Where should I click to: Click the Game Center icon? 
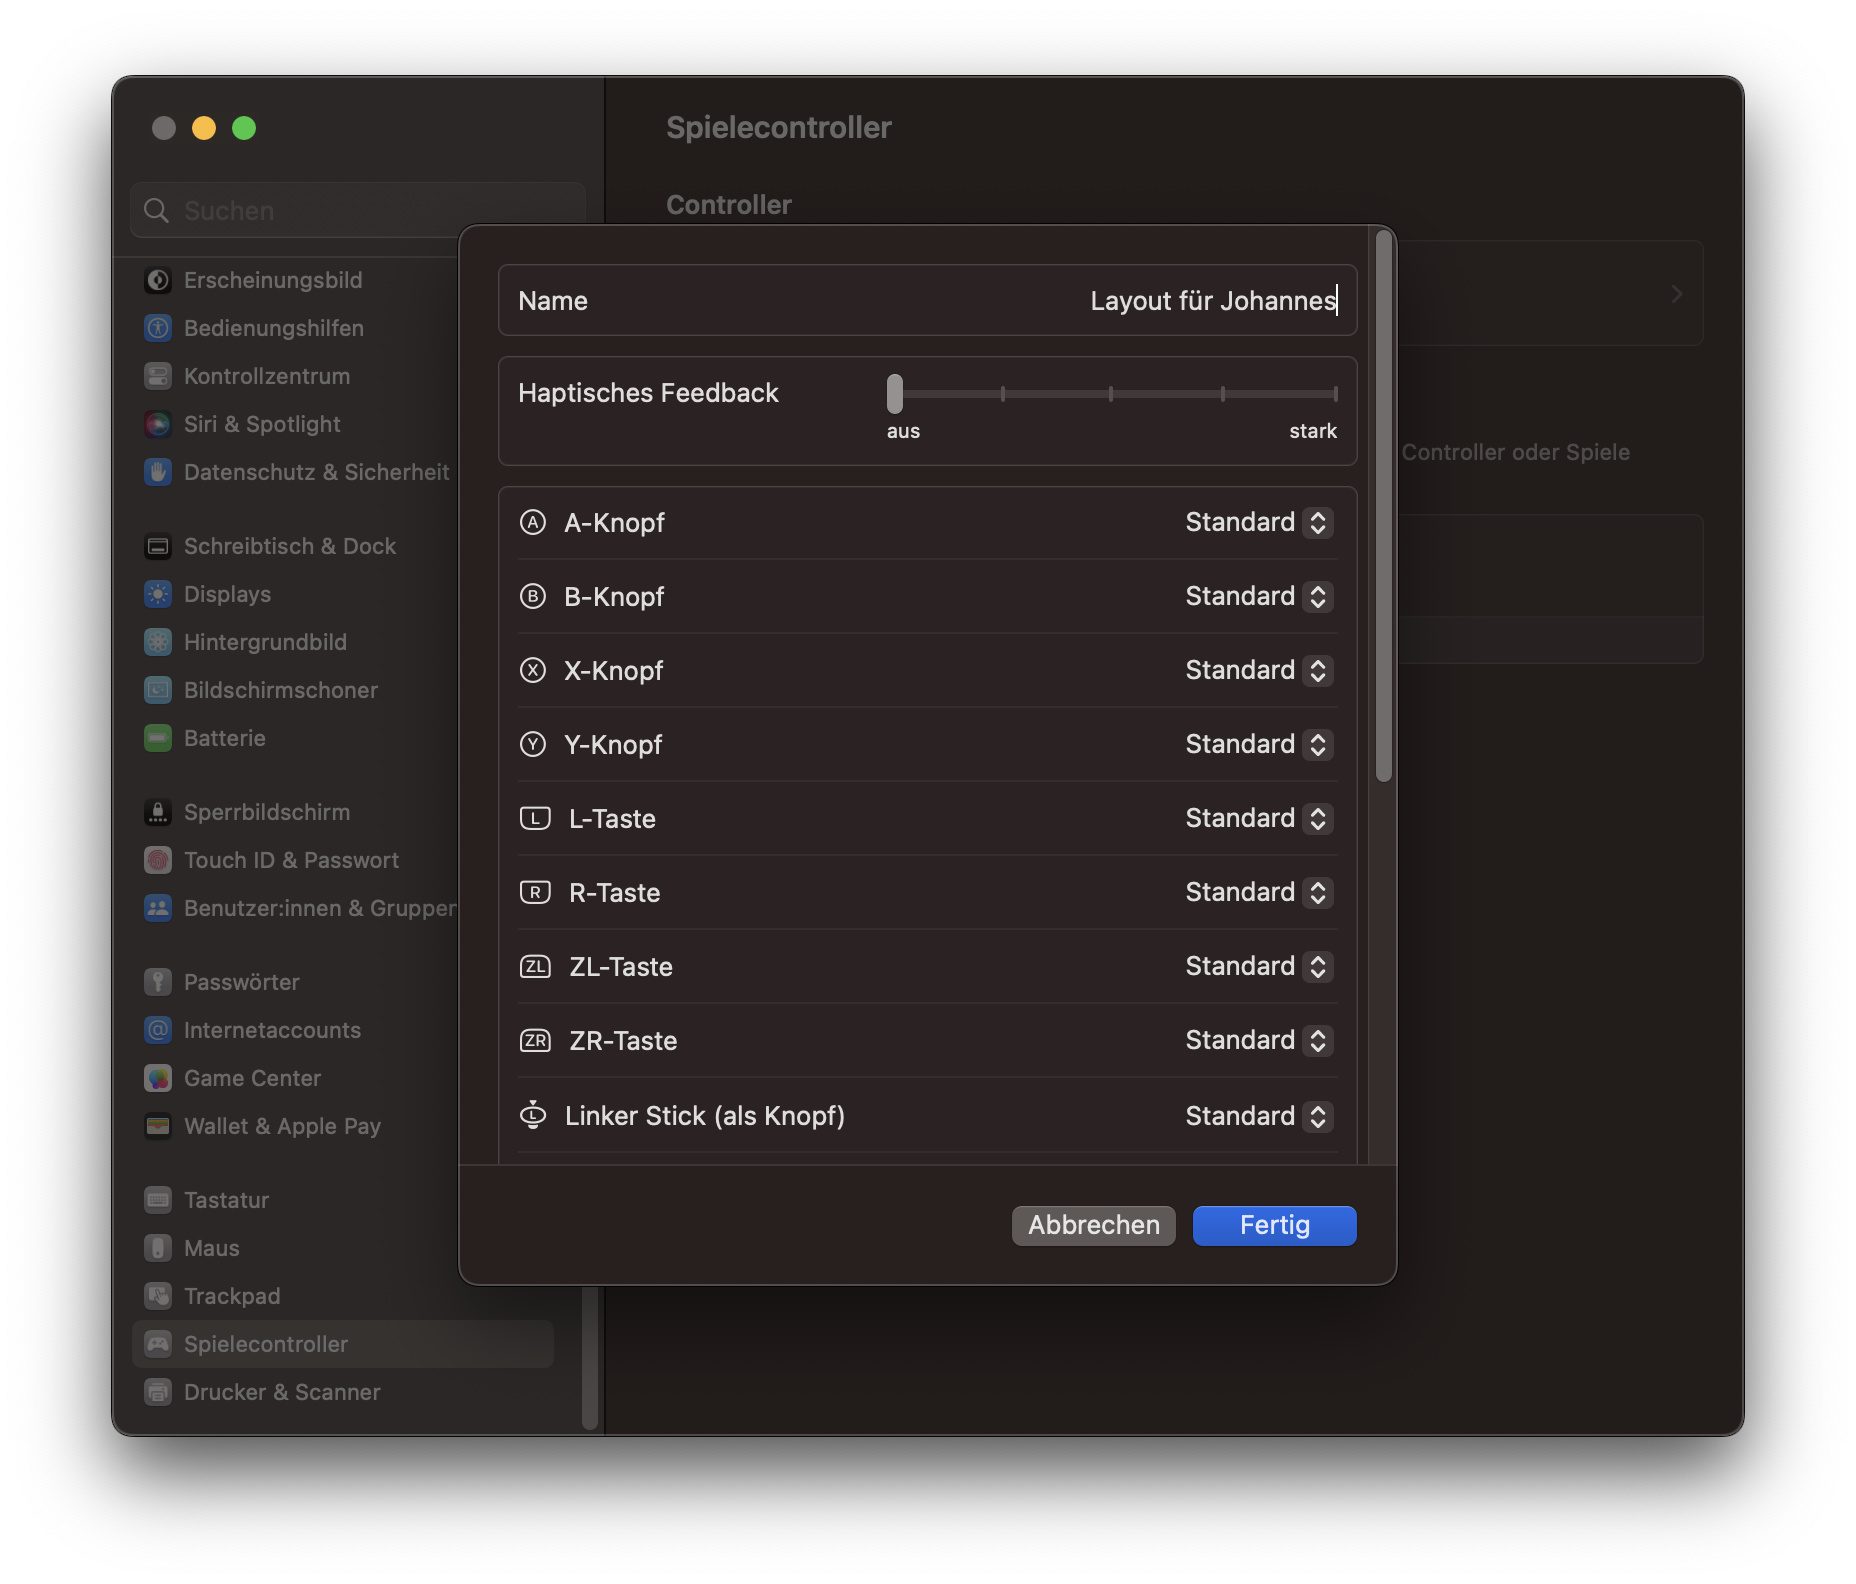click(x=158, y=1078)
